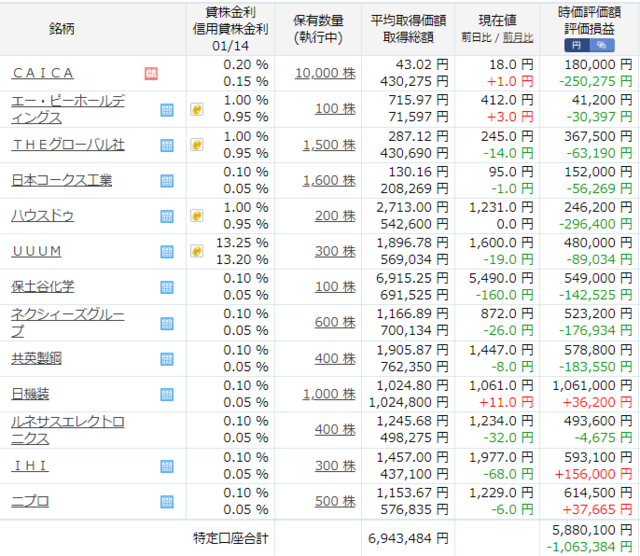Open the calendar icon for THEグローバル社
640x556 pixels.
click(167, 145)
